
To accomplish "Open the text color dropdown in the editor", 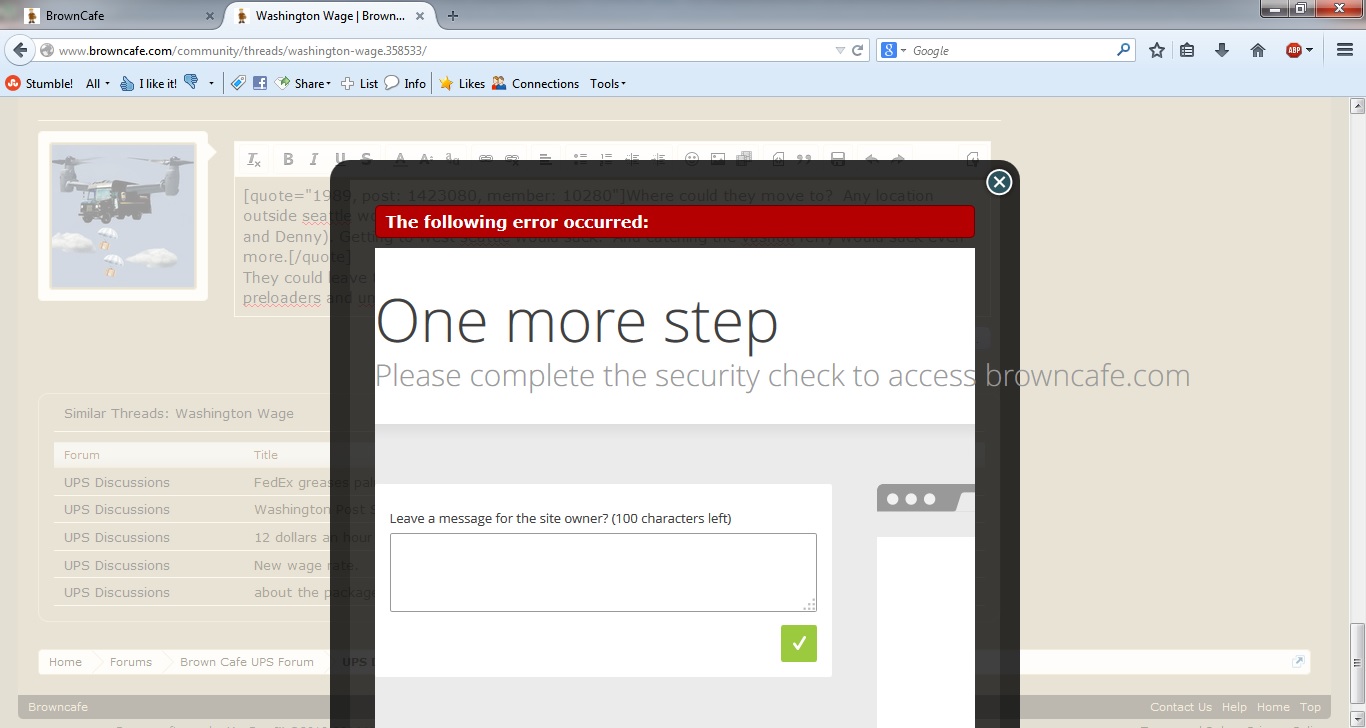I will click(x=400, y=159).
